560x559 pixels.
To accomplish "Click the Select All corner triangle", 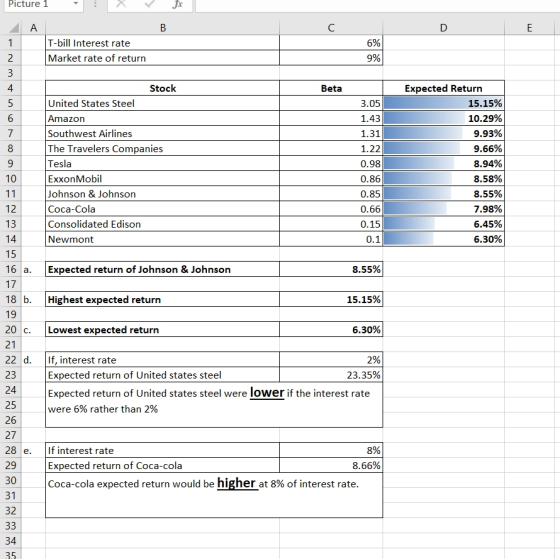I will (x=13, y=28).
